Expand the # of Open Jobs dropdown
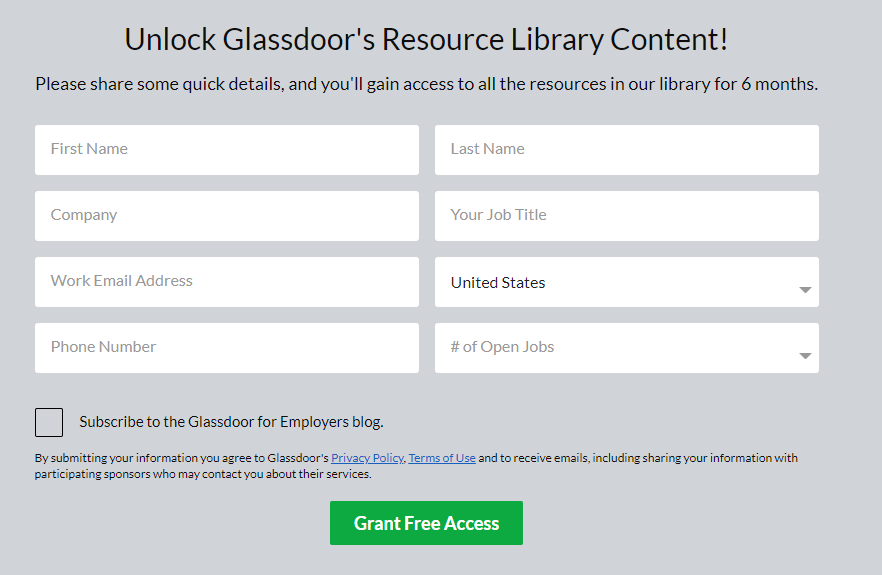 pyautogui.click(x=626, y=348)
